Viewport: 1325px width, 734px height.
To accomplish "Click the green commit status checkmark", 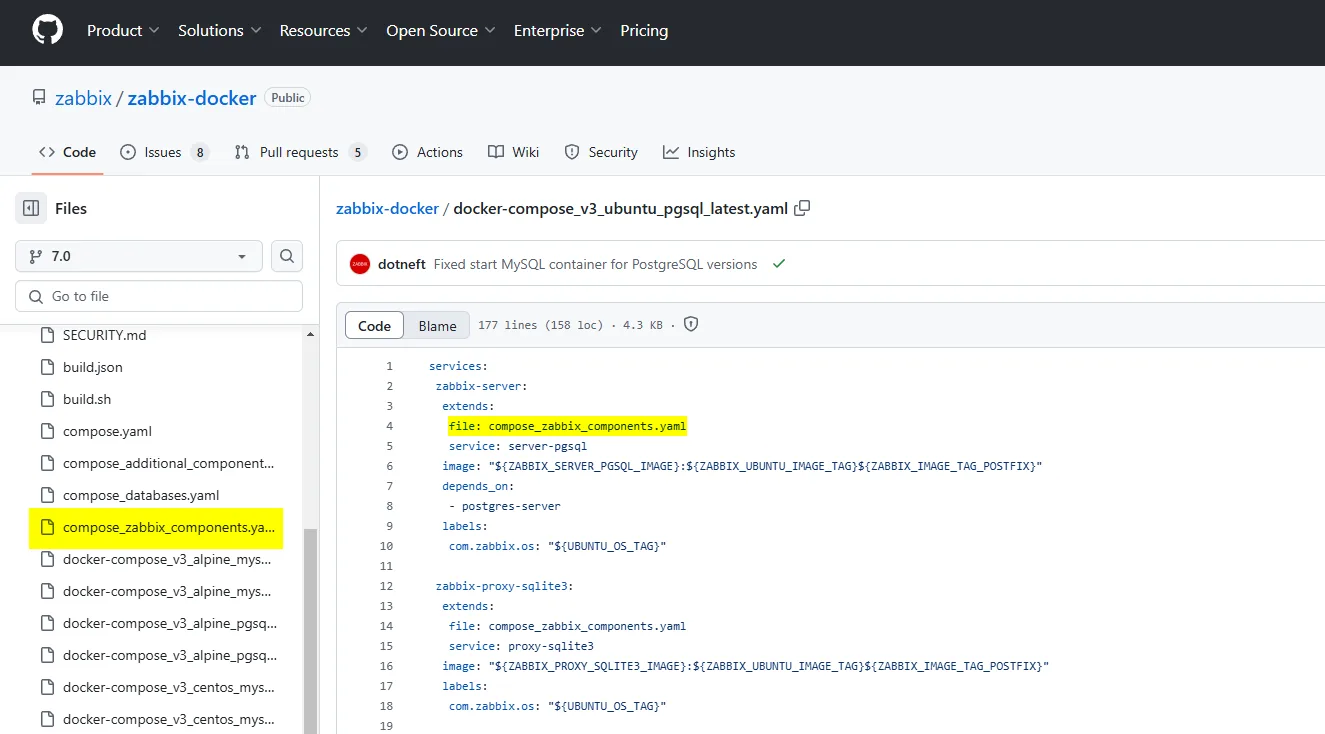I will click(x=779, y=264).
